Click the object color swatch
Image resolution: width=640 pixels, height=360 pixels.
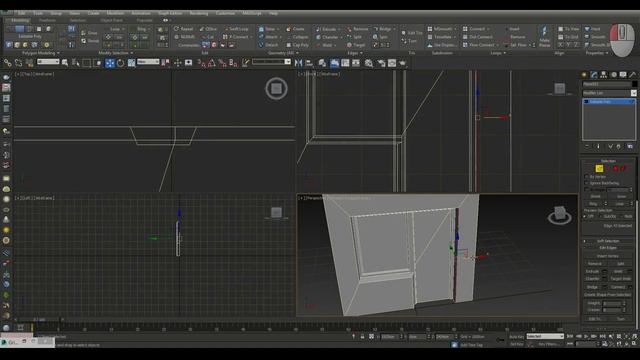(634, 84)
